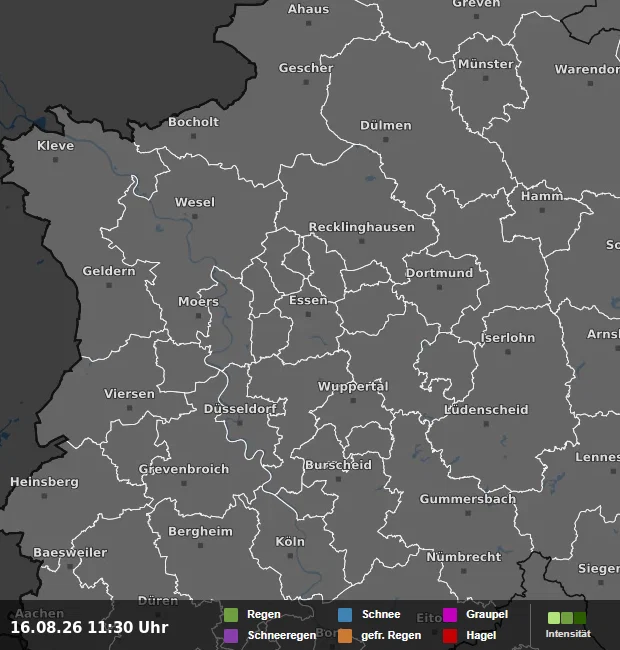This screenshot has width=620, height=650.
Task: Click the Heinsberg city label
Action: 44,482
